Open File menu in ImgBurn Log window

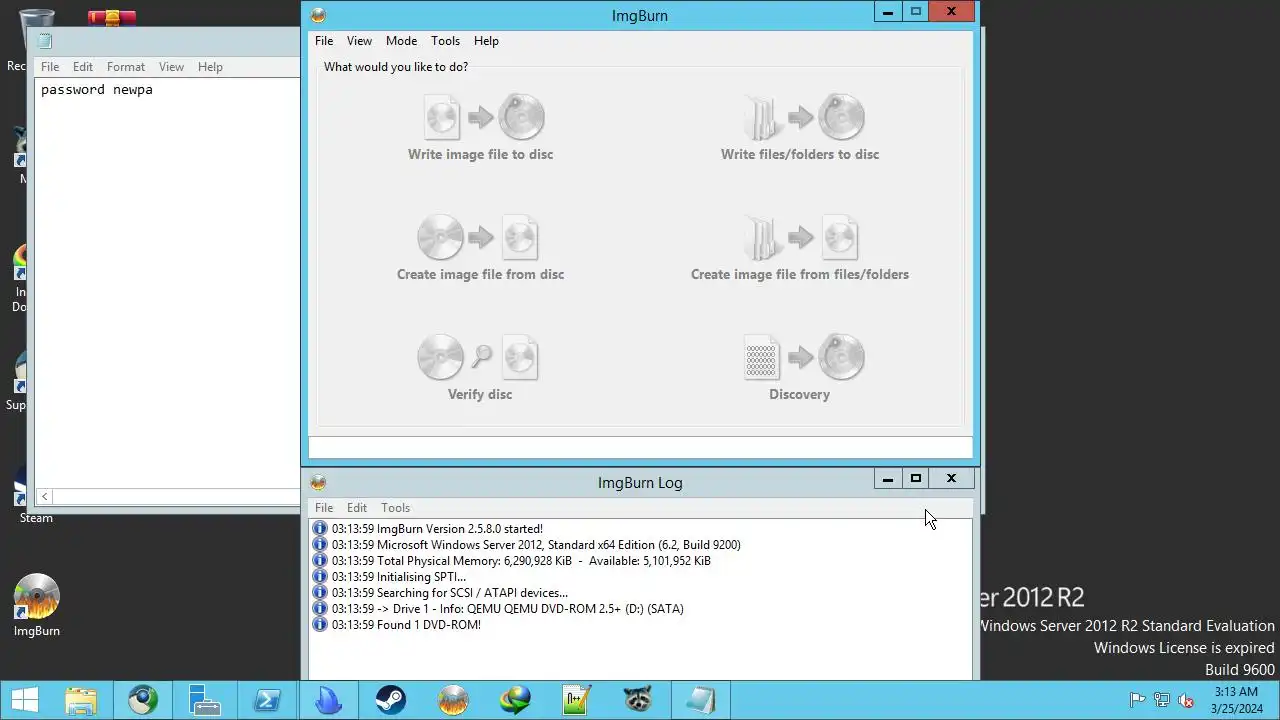point(324,508)
